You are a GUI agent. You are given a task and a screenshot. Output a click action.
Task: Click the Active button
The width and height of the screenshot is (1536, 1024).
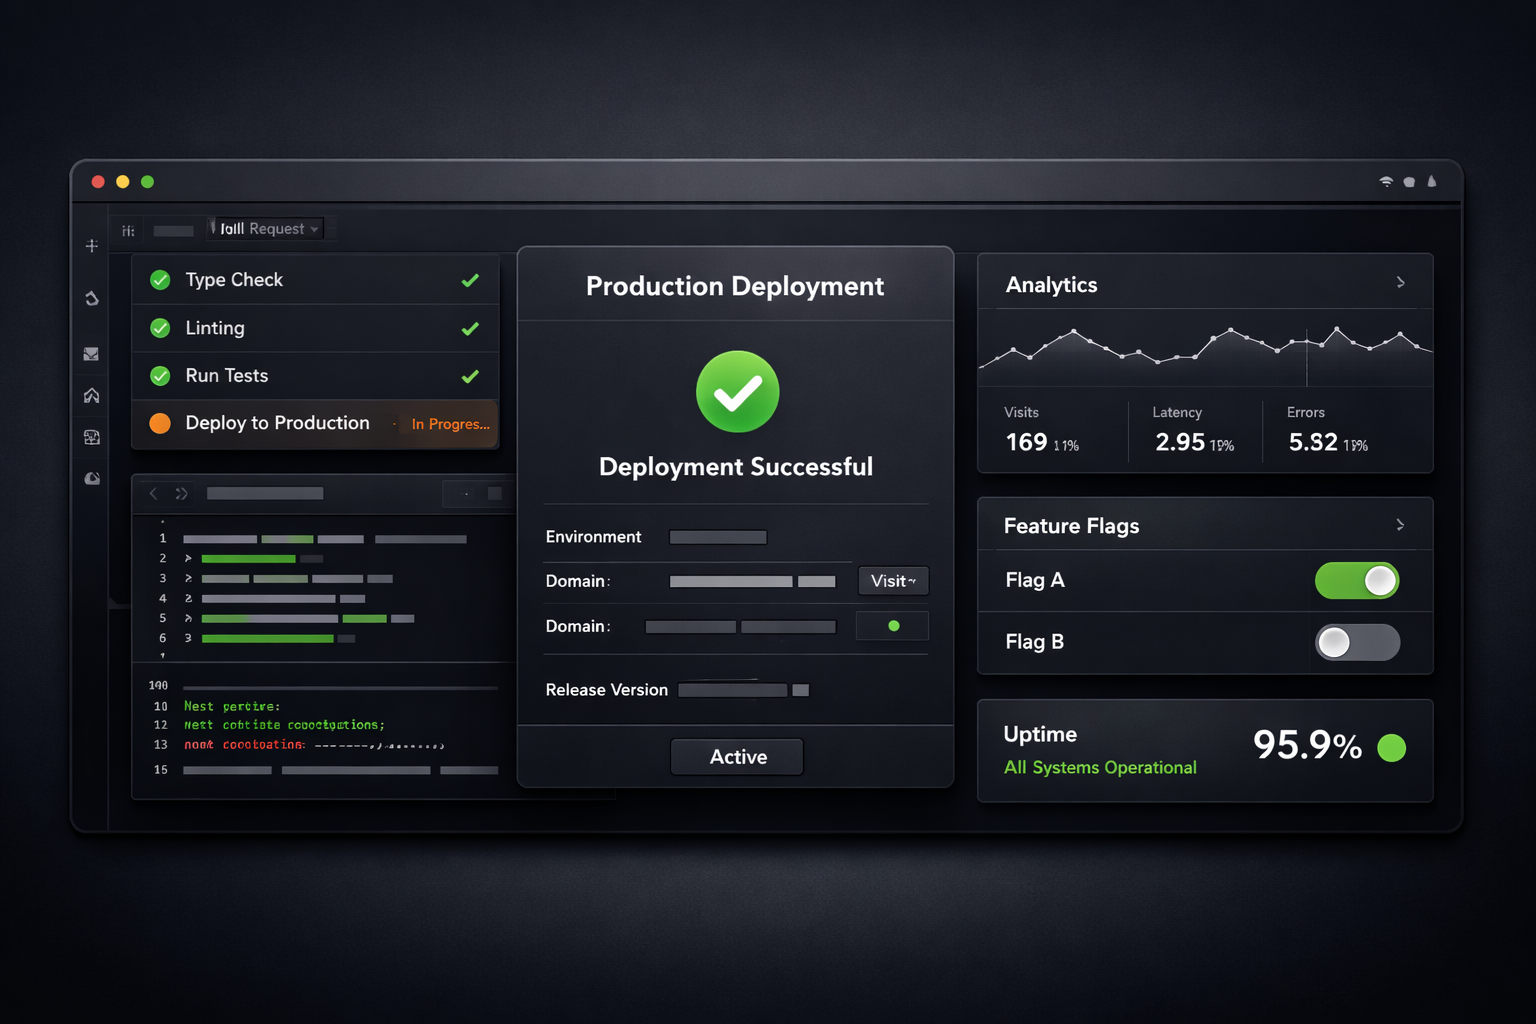coord(737,757)
